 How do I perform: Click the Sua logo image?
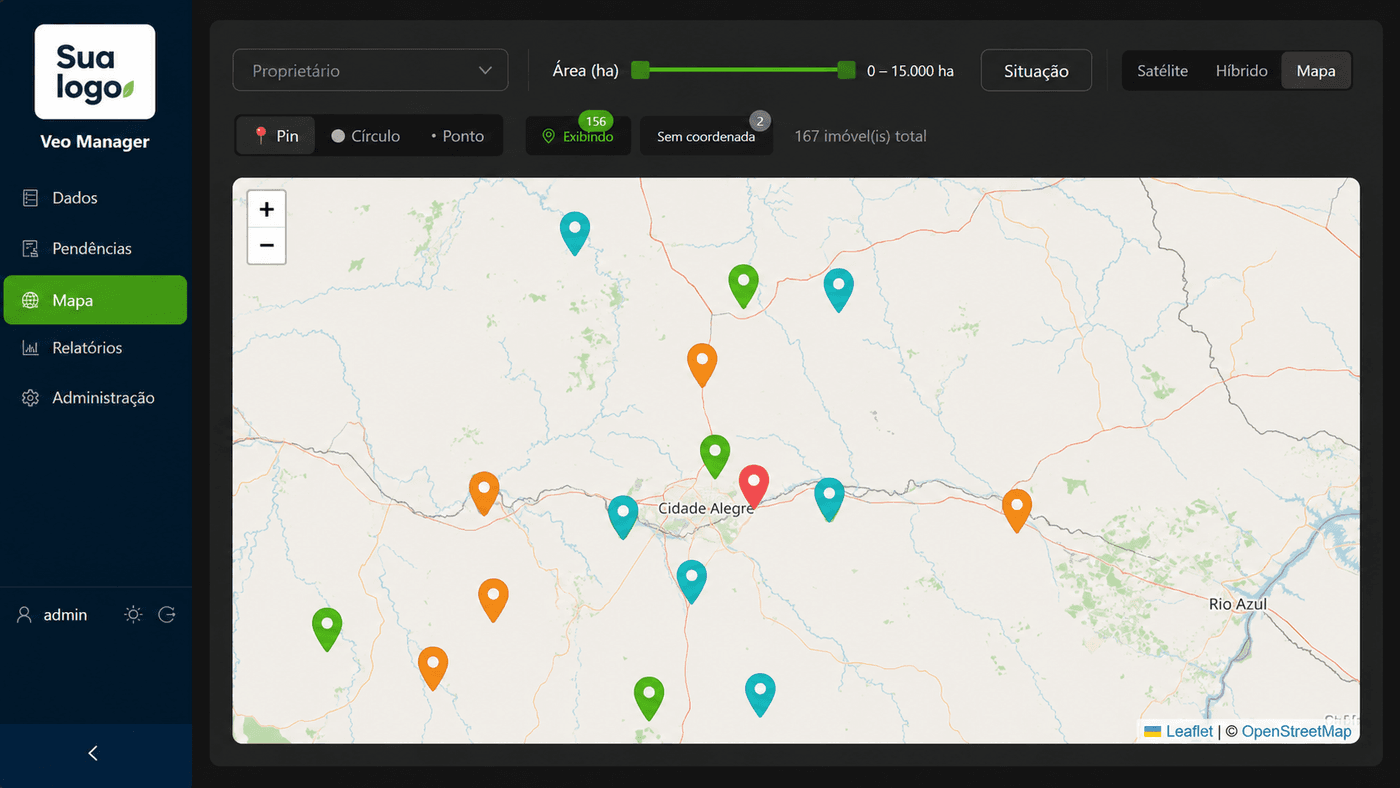pyautogui.click(x=95, y=72)
